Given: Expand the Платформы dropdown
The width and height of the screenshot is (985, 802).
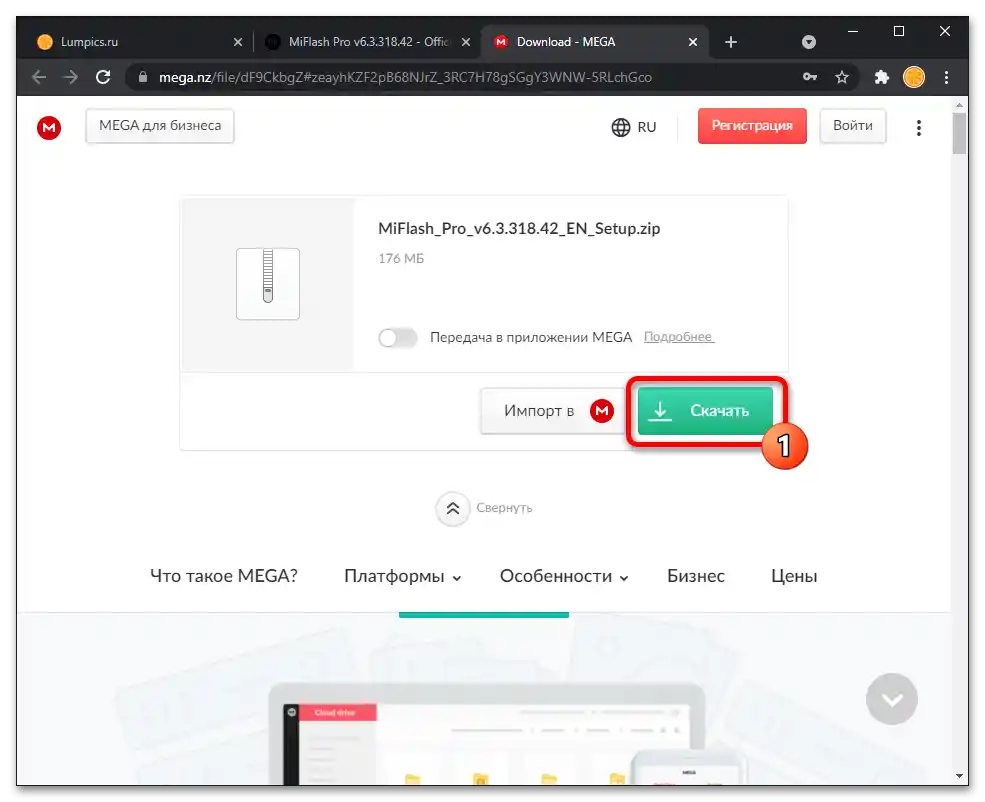Looking at the screenshot, I should pyautogui.click(x=401, y=576).
